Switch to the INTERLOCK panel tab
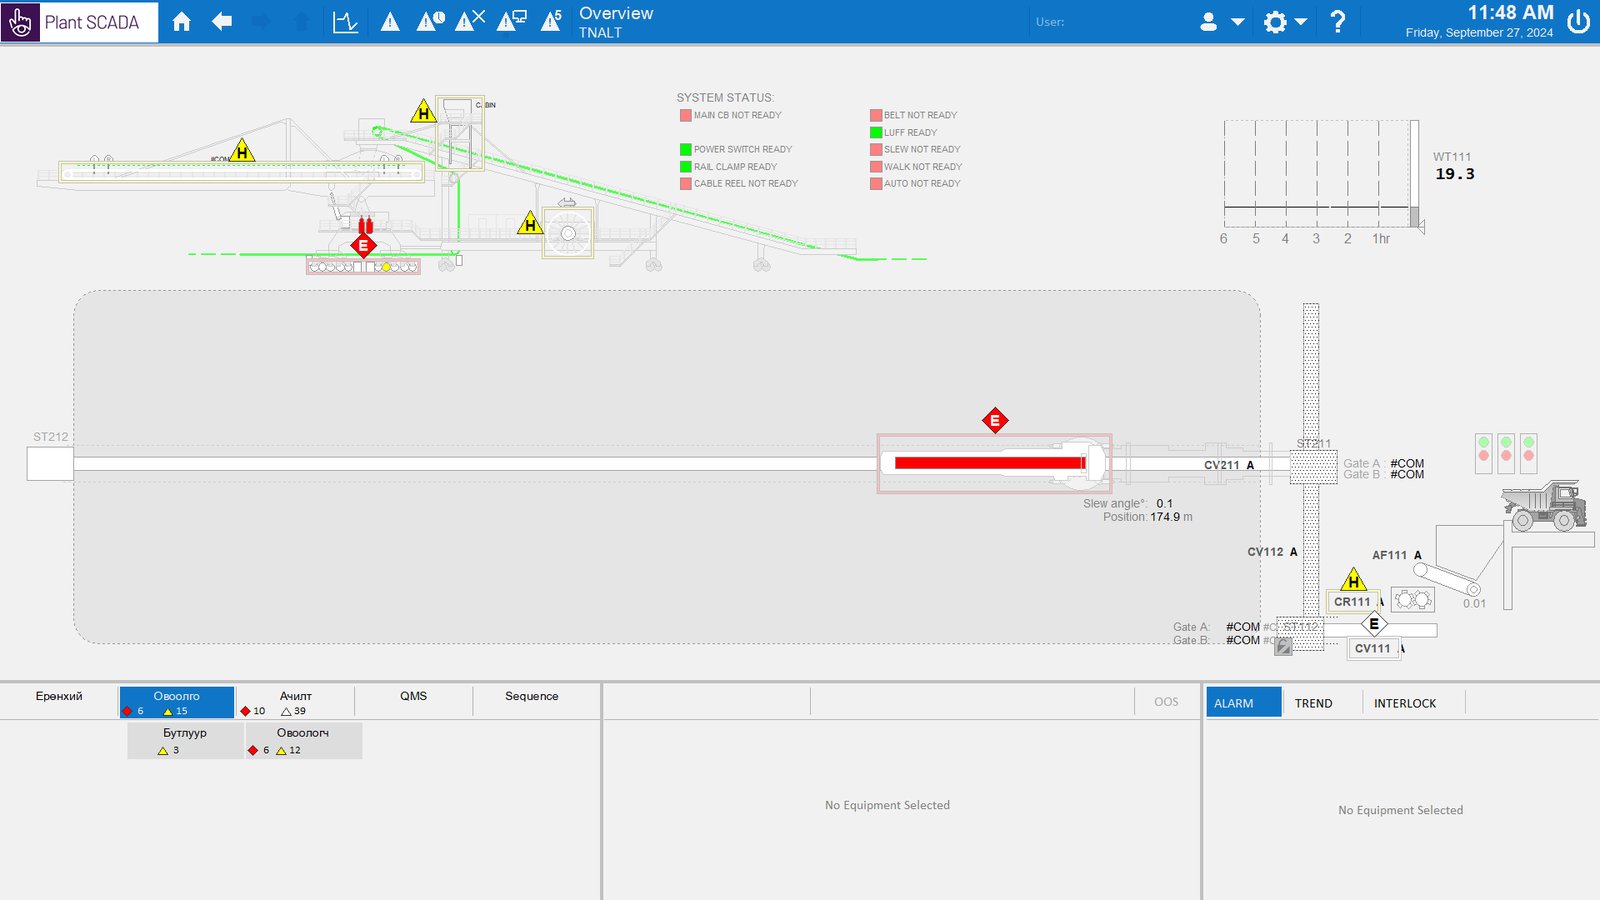The height and width of the screenshot is (900, 1600). [x=1405, y=703]
